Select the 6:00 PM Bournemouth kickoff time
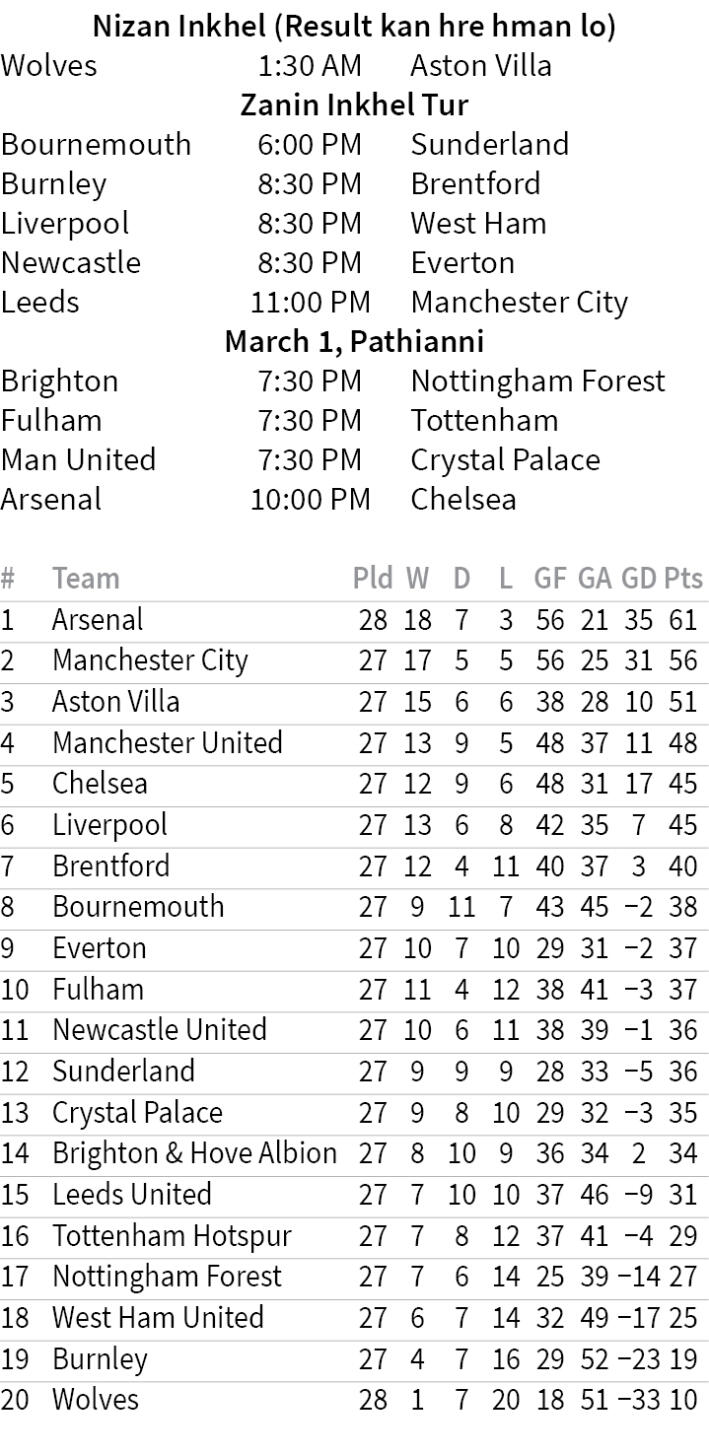This screenshot has height=1455, width=709. click(x=309, y=144)
